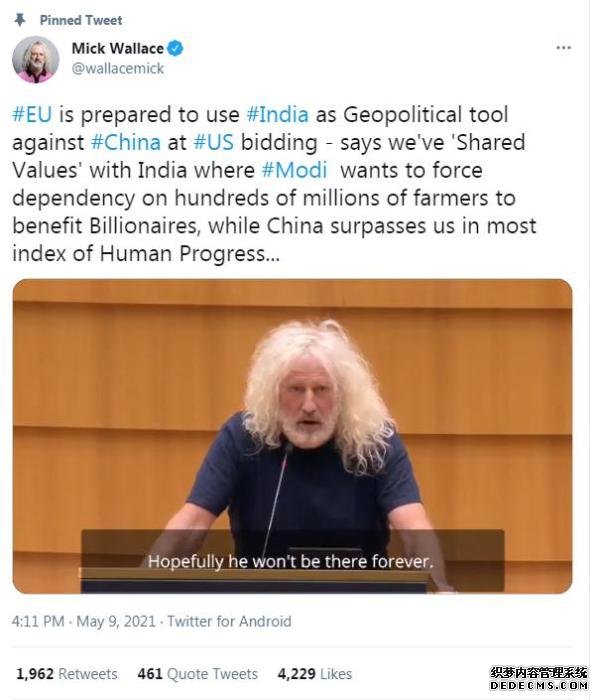Open the 4:11 PM May 9, 2021 timestamp
This screenshot has height=700, width=599.
[x=83, y=621]
